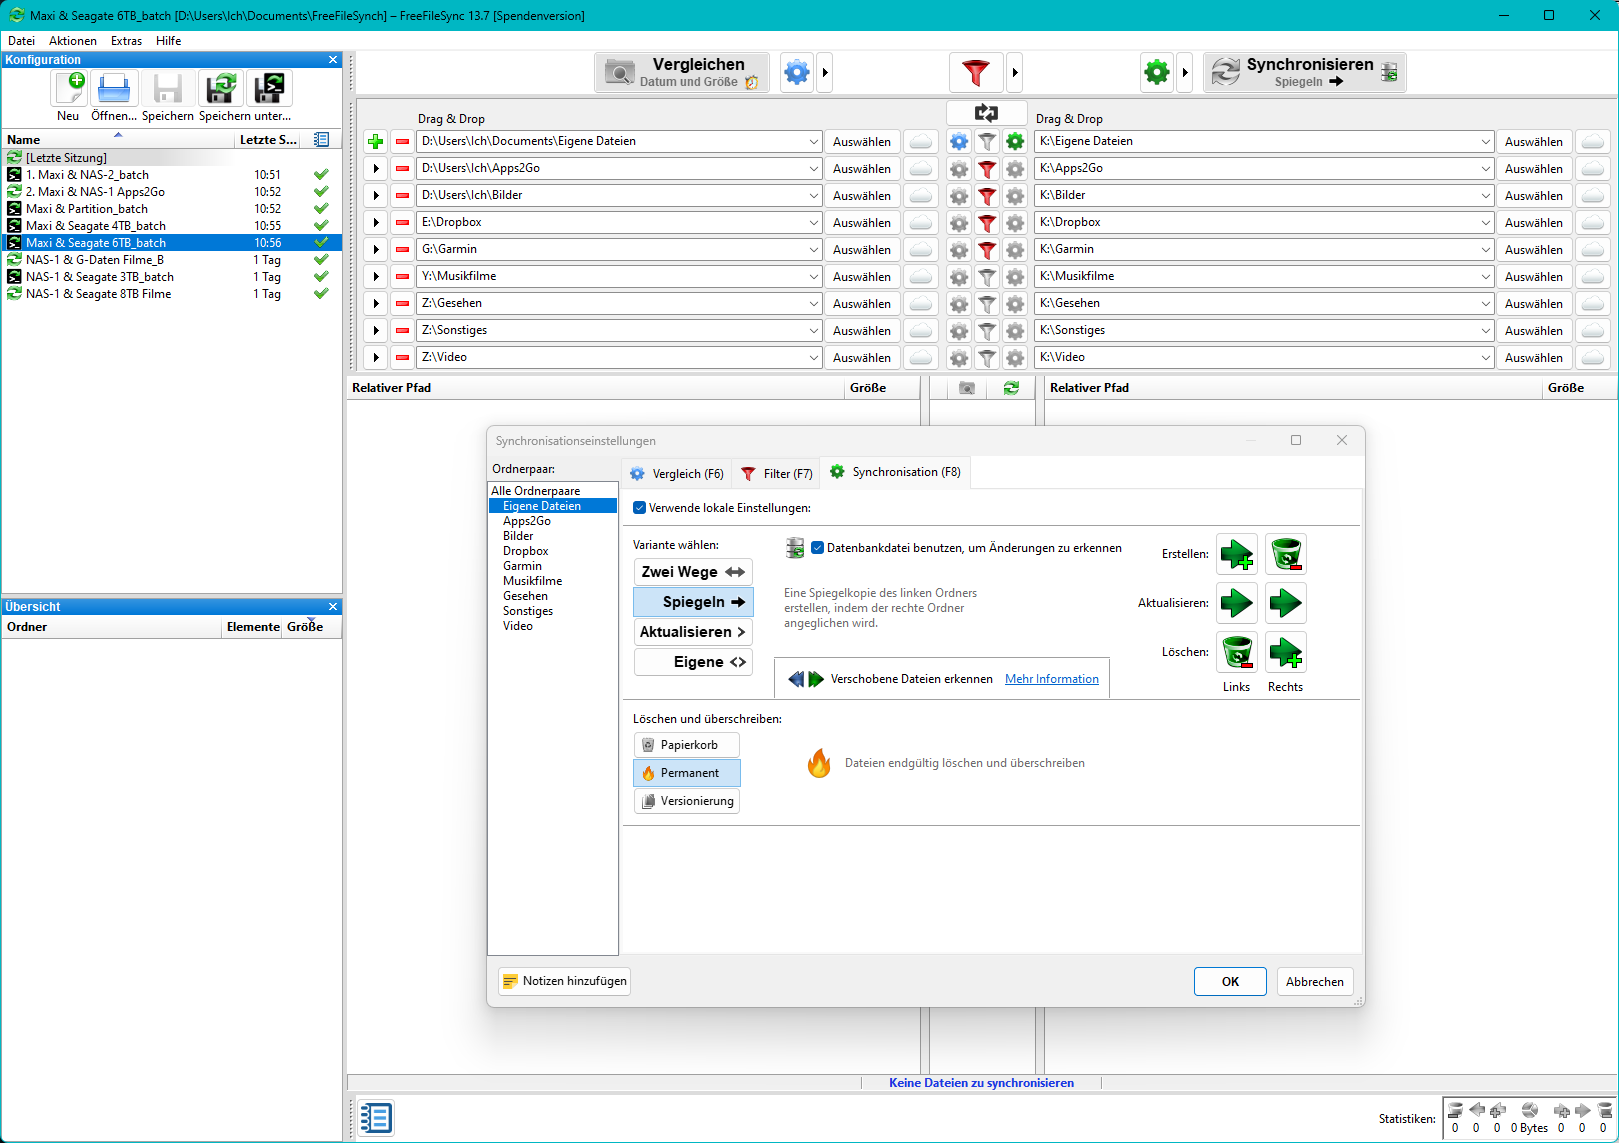
Task: Click OK in Synchronisationseinstellungen dialog
Action: pos(1230,982)
